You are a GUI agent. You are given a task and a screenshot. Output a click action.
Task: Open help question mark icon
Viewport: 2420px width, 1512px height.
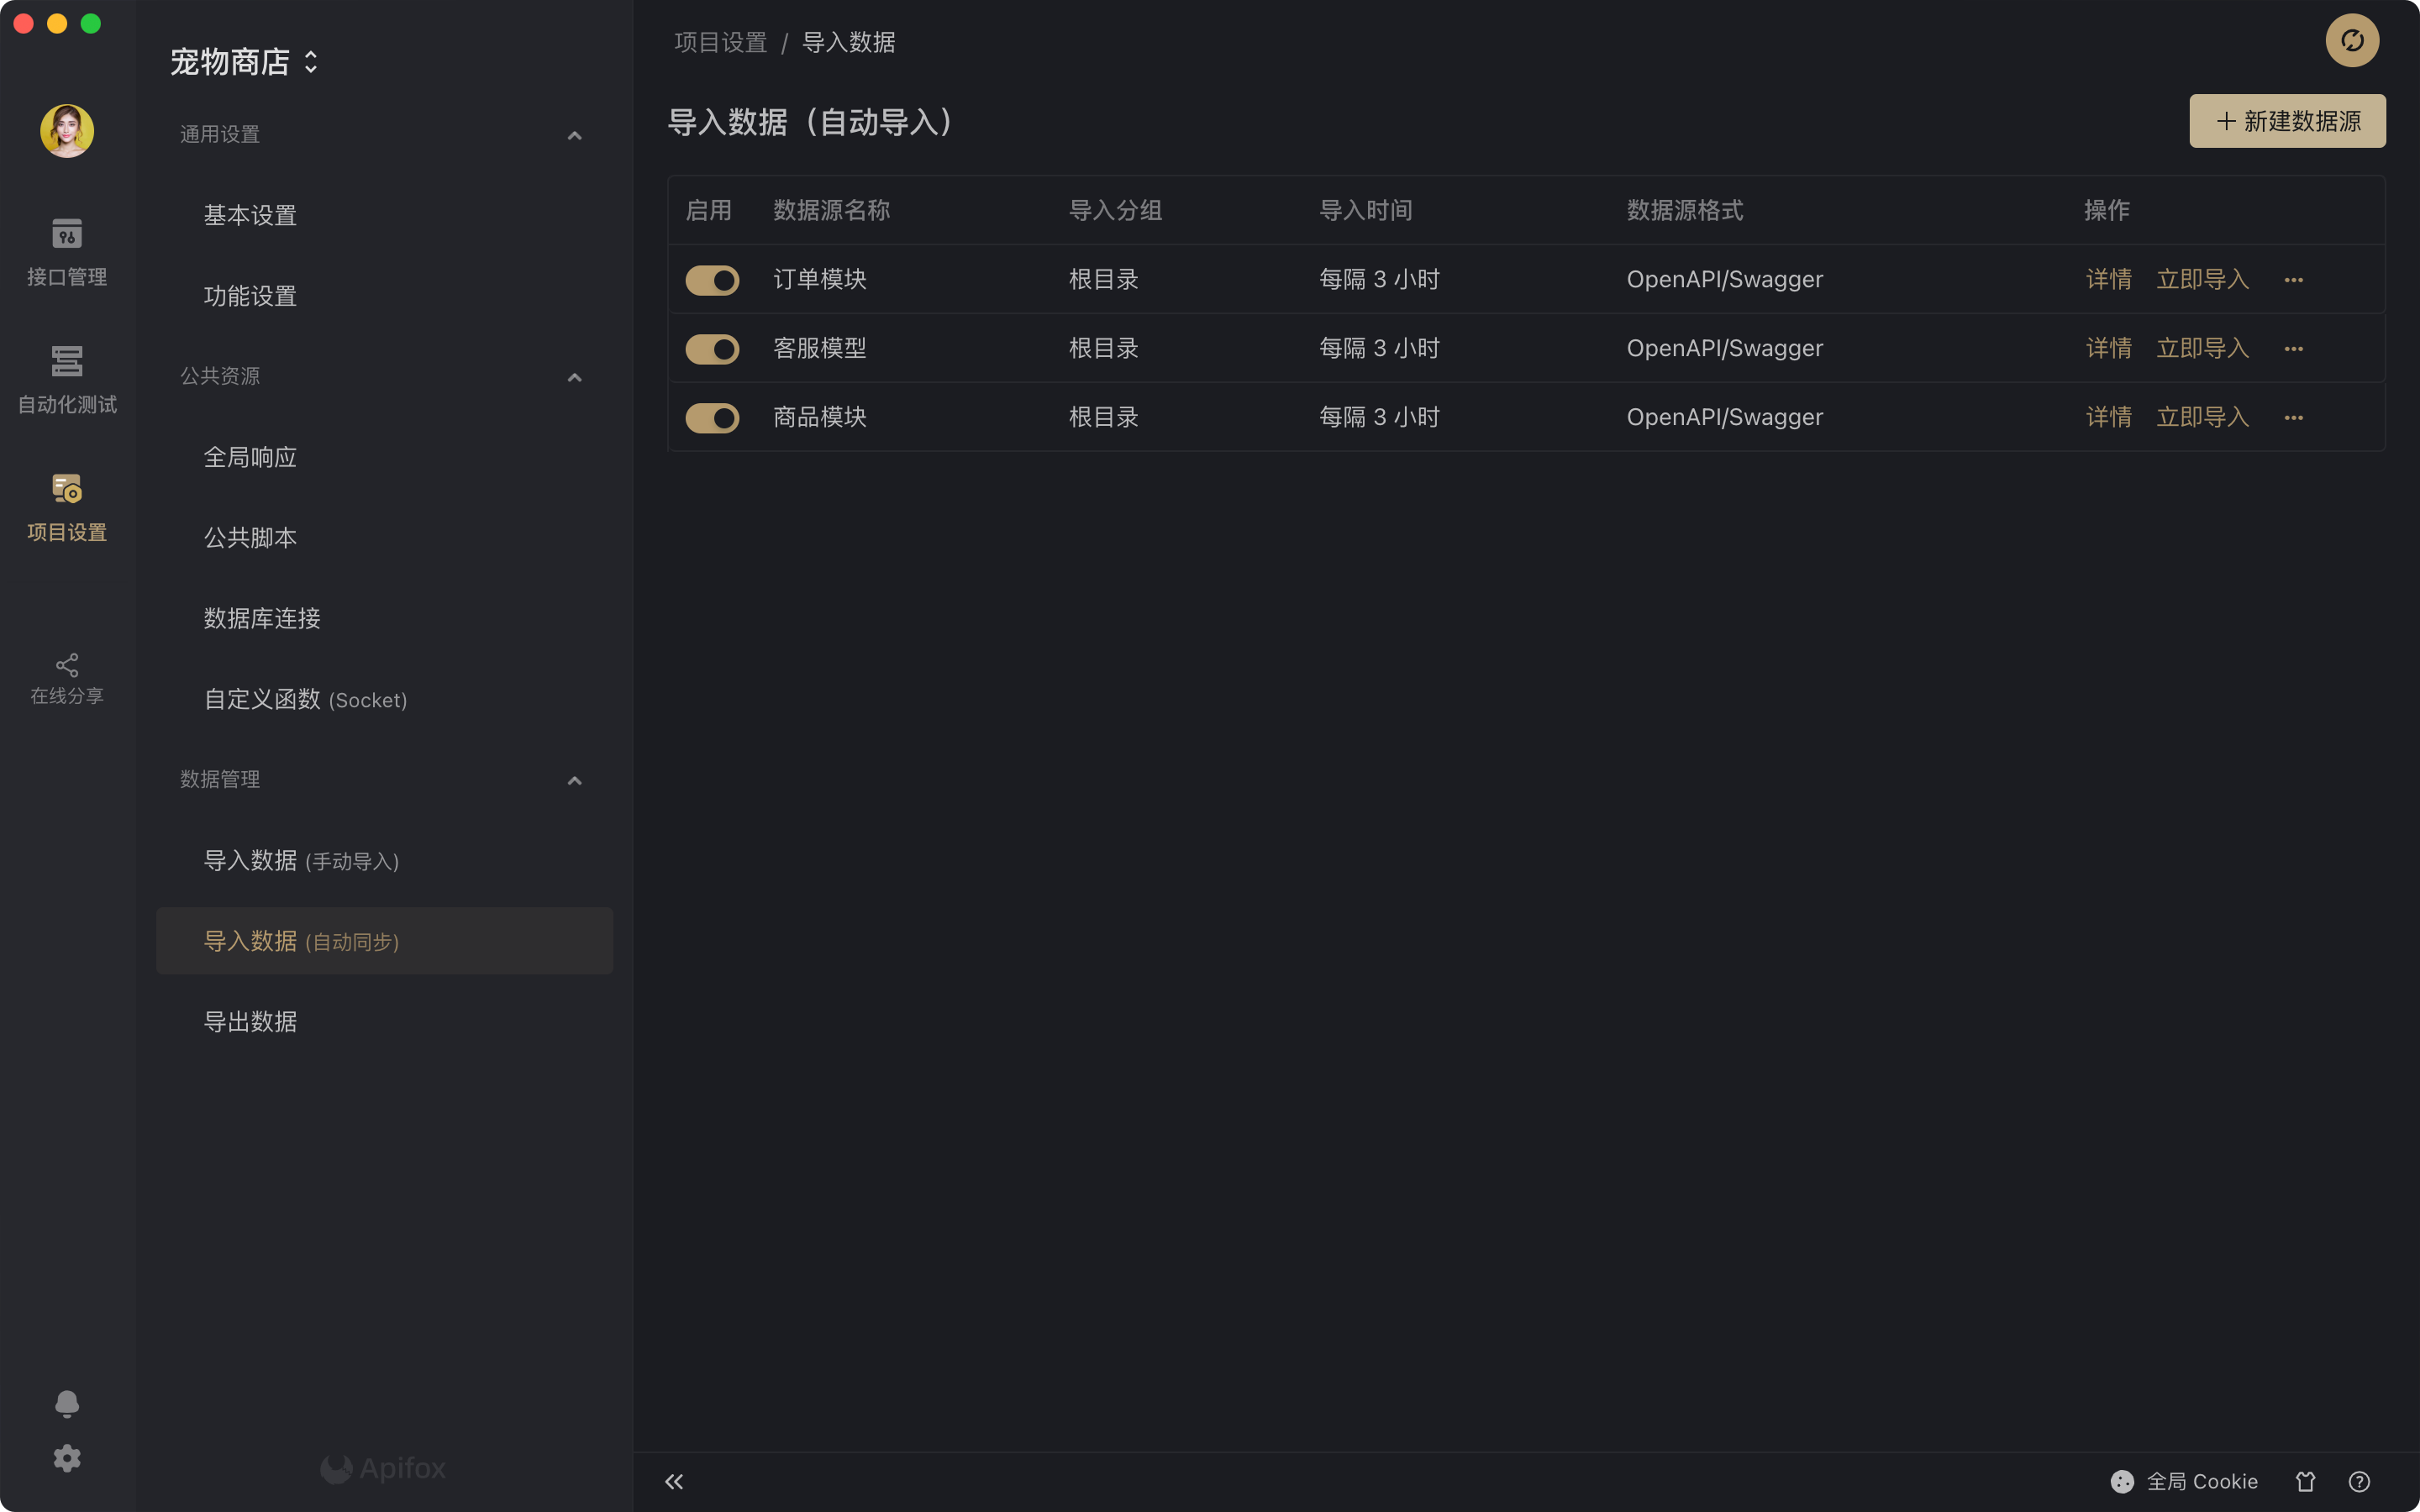(2359, 1482)
